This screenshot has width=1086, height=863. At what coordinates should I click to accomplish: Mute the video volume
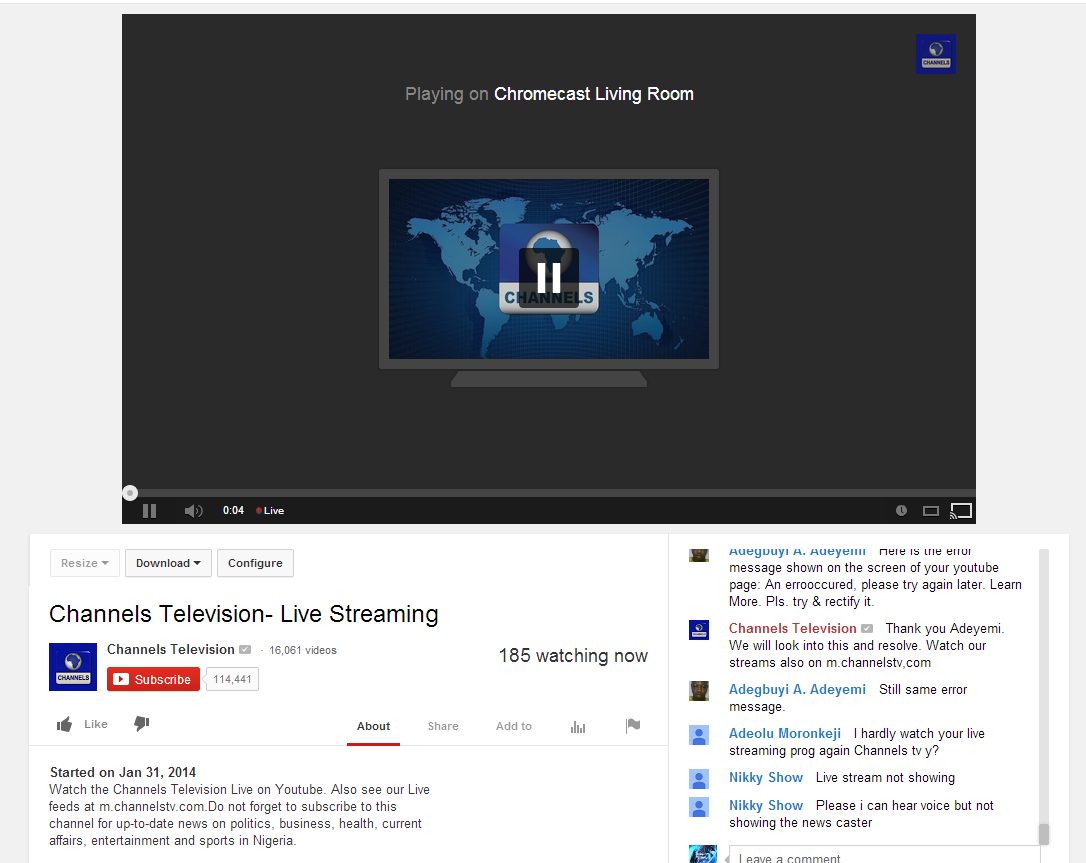click(192, 510)
